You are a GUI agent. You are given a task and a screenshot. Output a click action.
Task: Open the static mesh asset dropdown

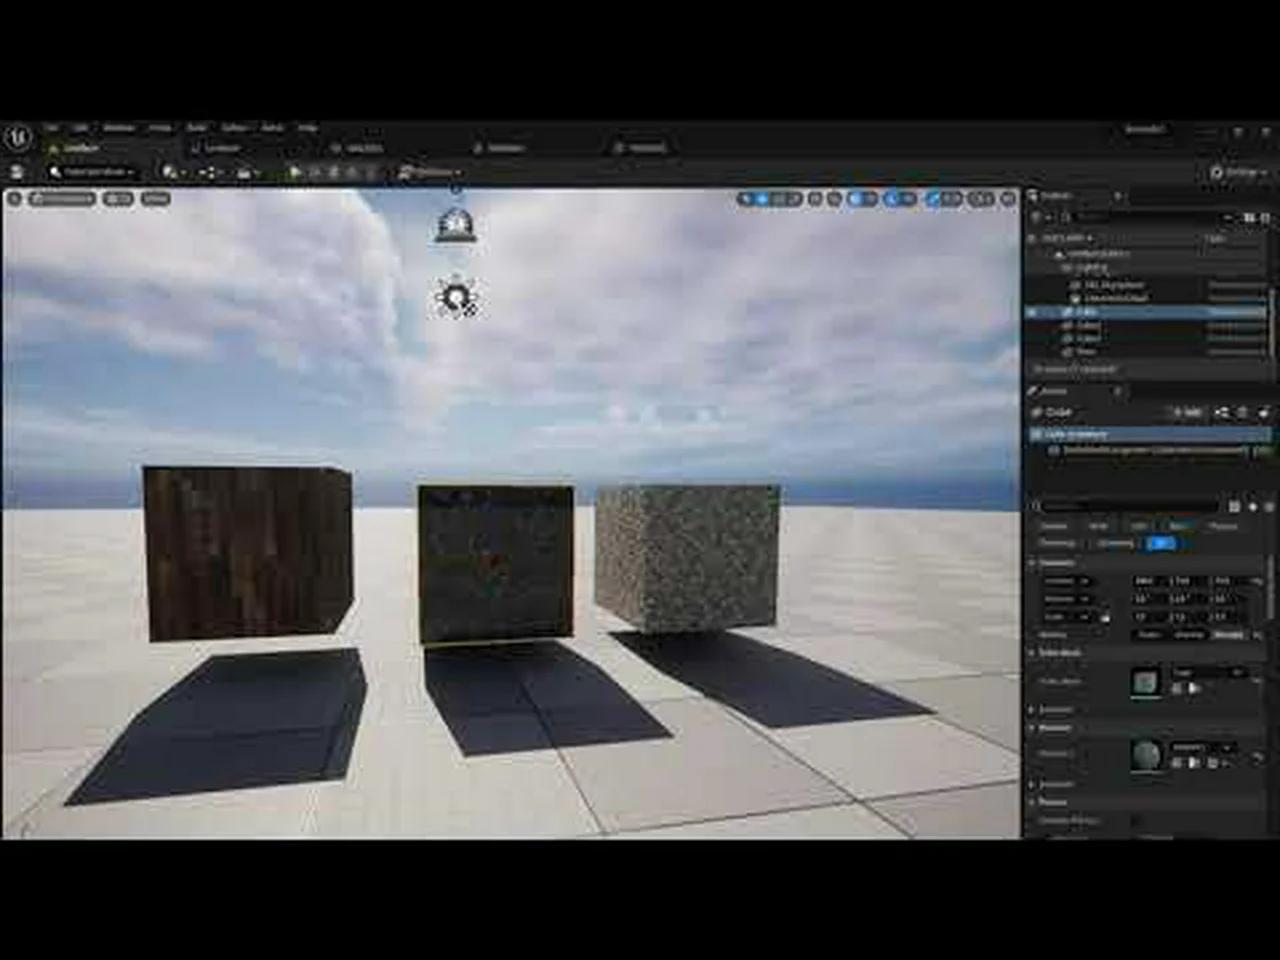1209,673
